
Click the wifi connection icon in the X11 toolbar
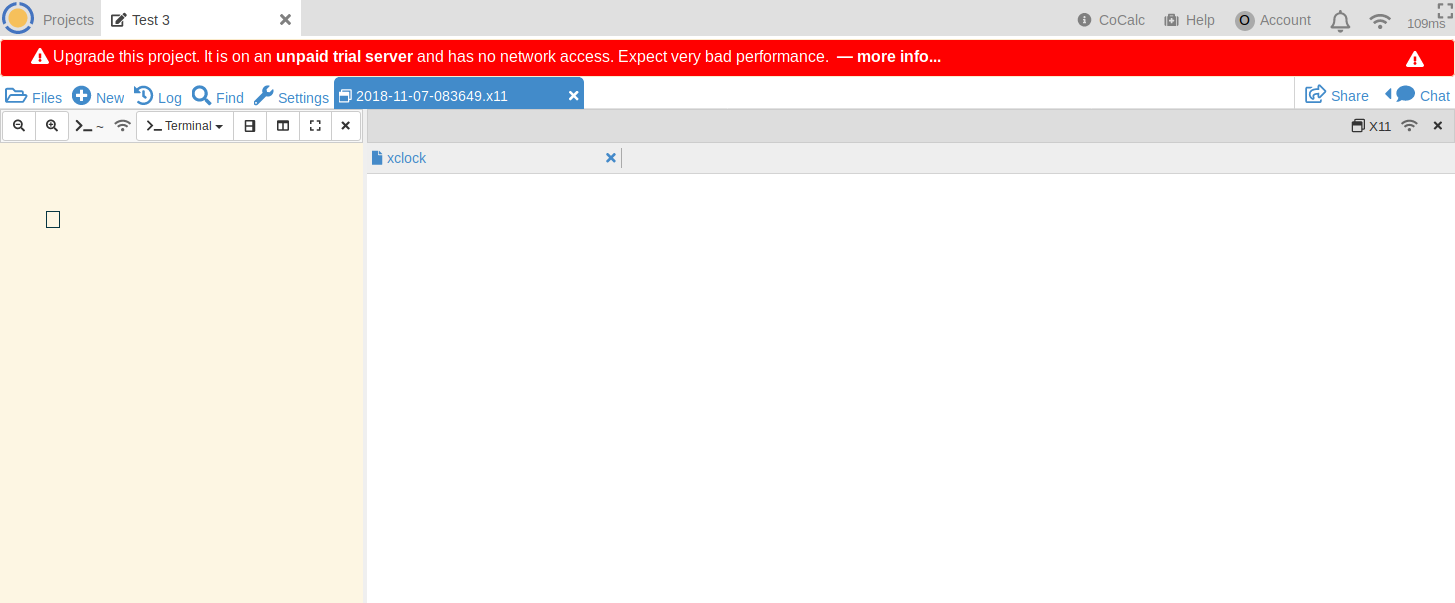[x=122, y=125]
